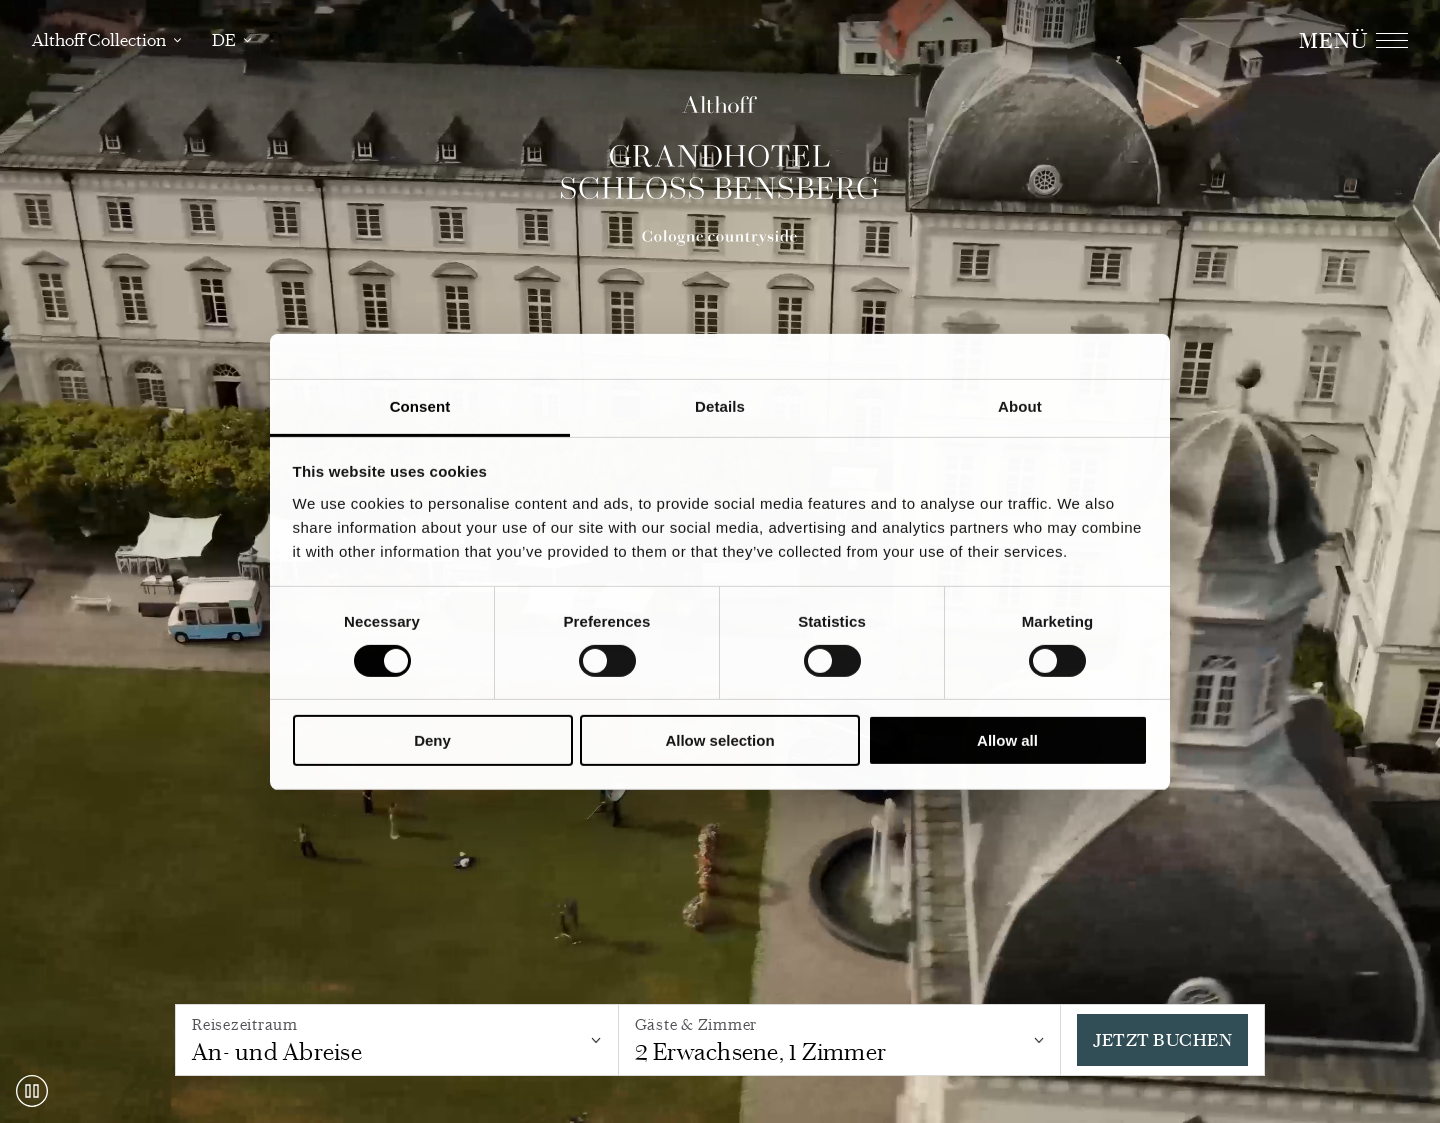Open the DE language selector
This screenshot has height=1123, width=1440.
pyautogui.click(x=231, y=40)
